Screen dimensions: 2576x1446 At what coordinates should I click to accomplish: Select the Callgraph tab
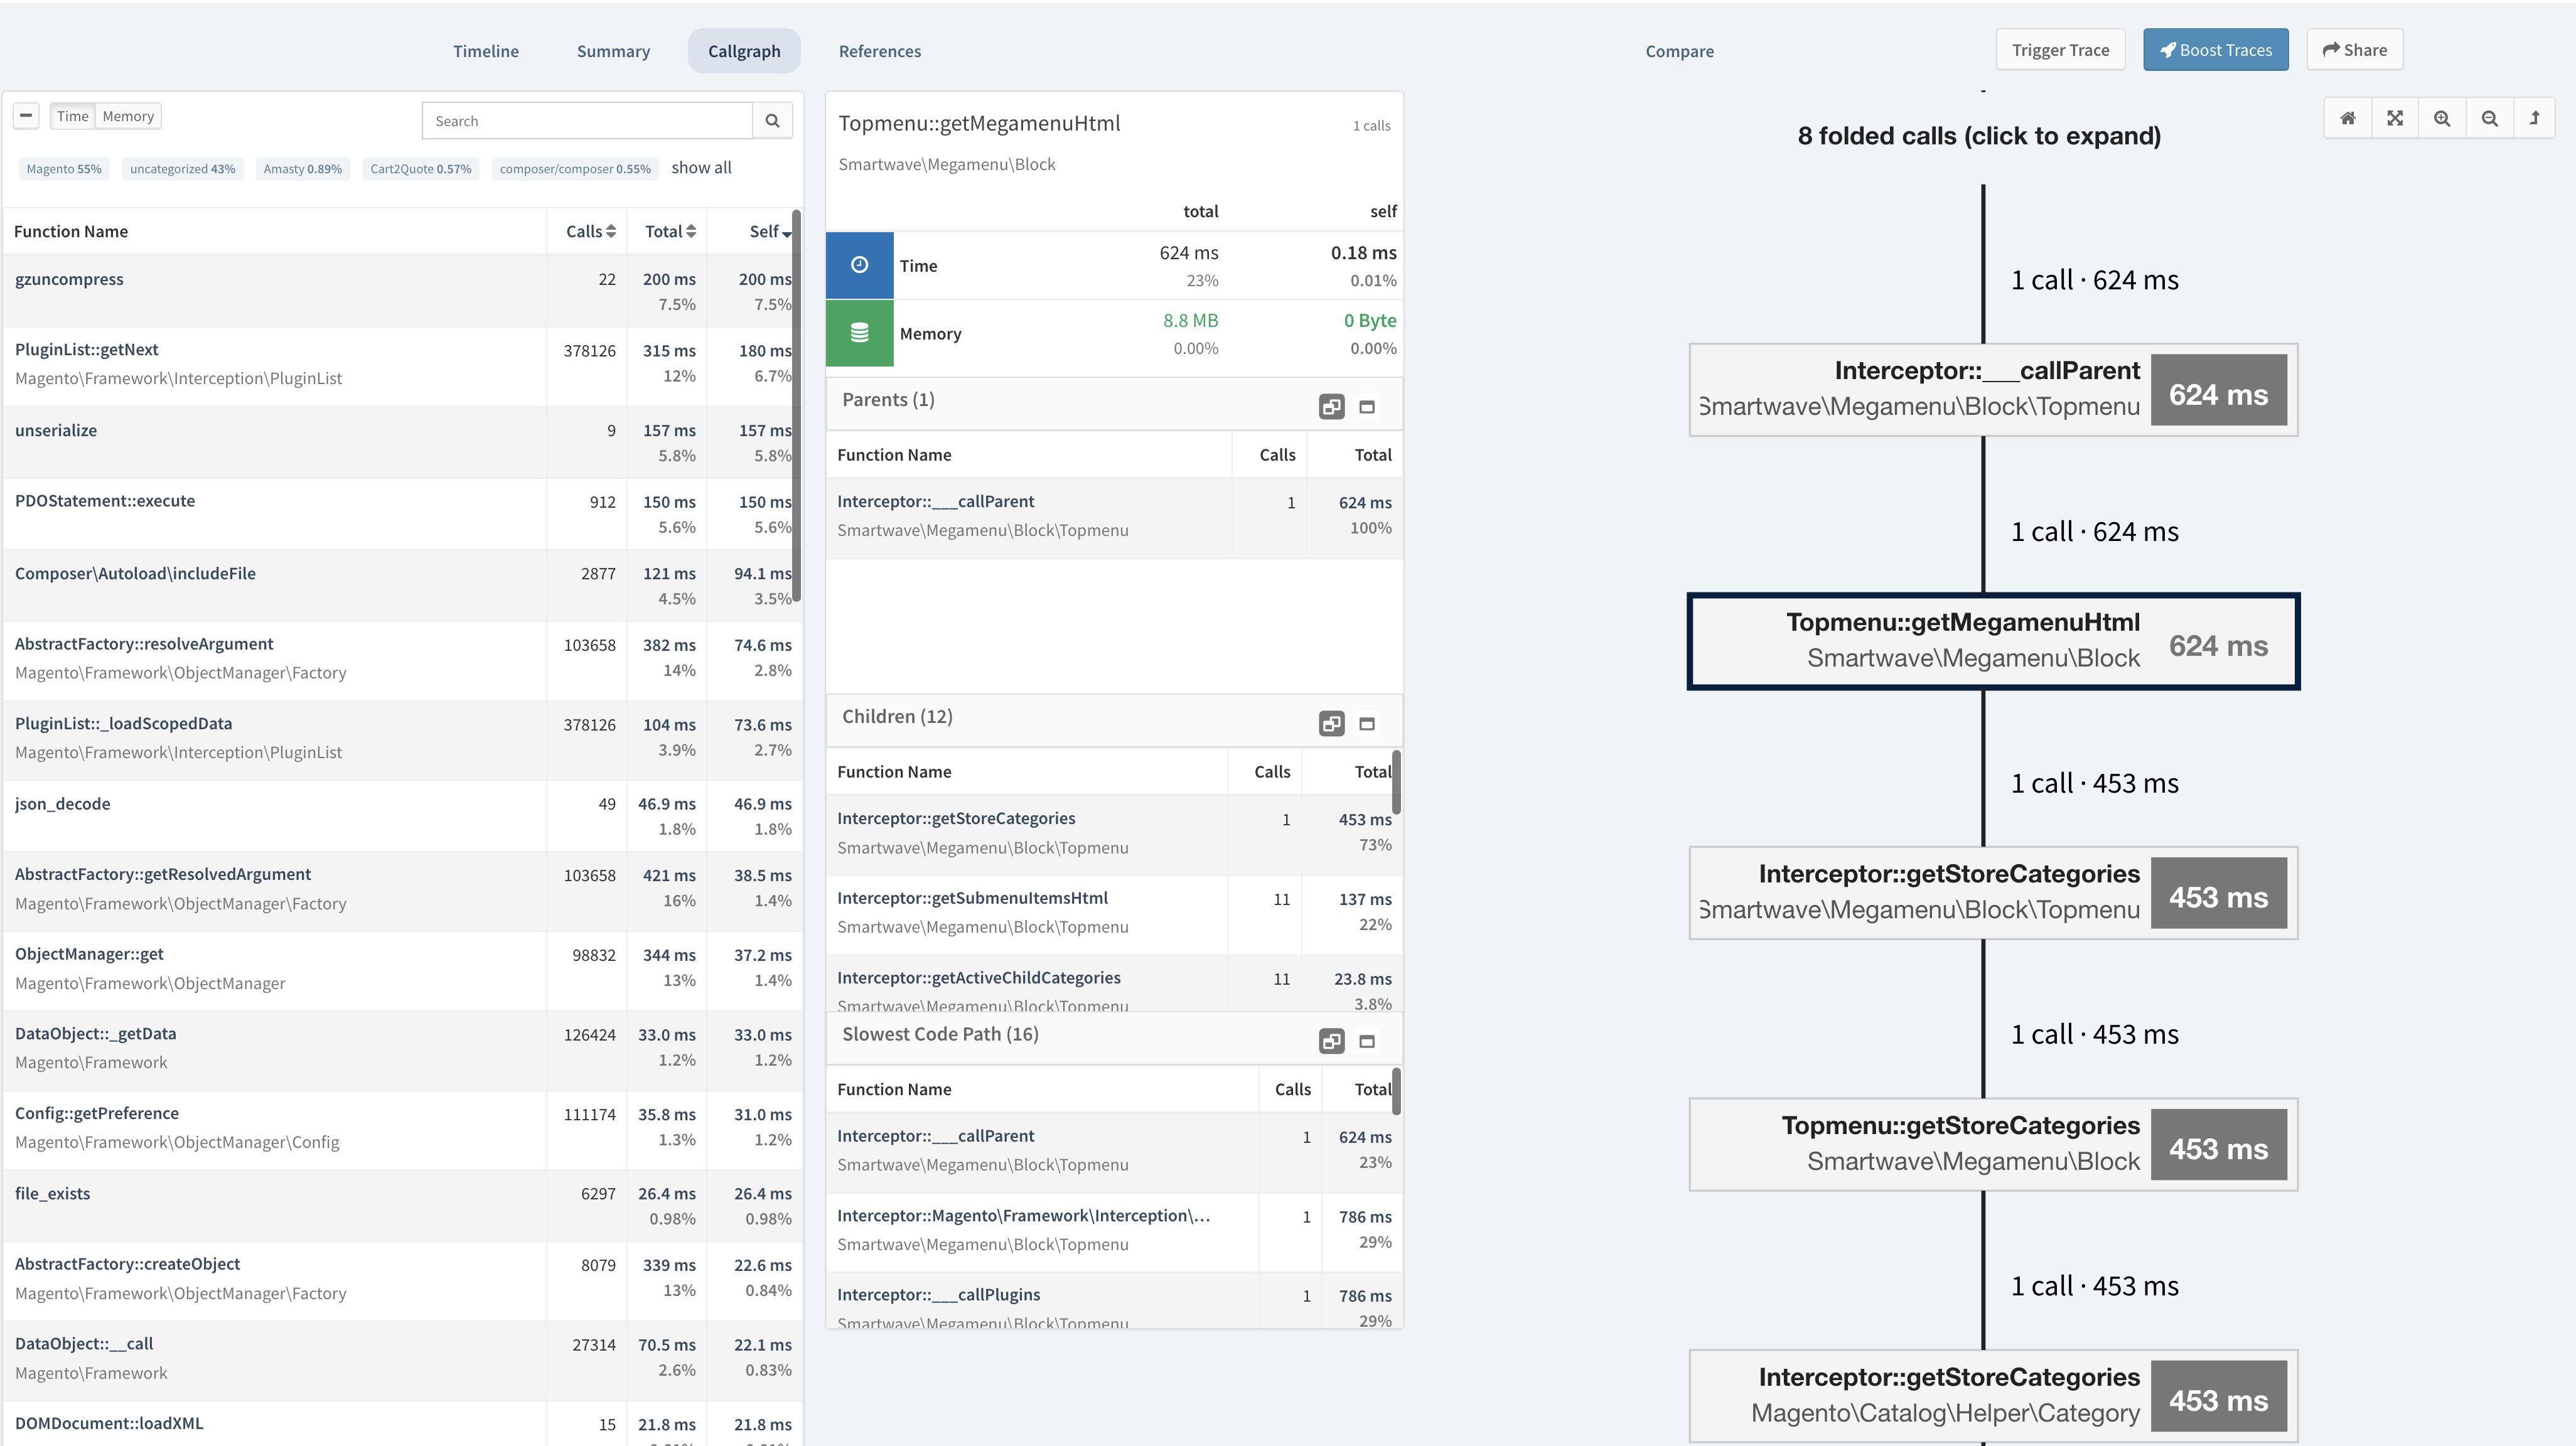744,51
